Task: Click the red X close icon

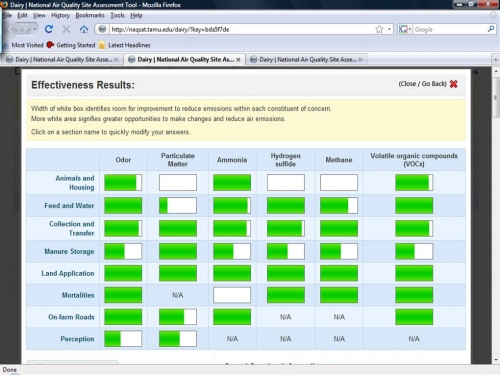Action: (x=454, y=84)
